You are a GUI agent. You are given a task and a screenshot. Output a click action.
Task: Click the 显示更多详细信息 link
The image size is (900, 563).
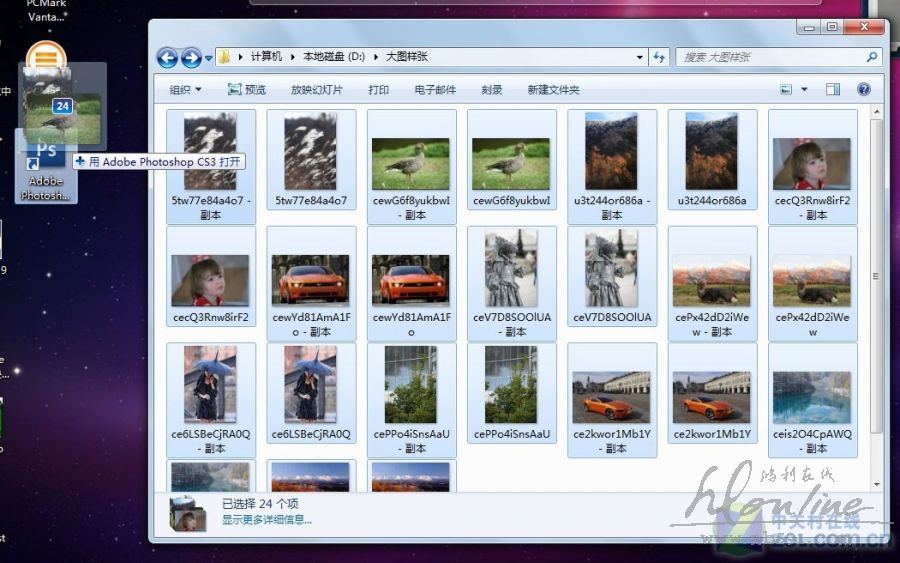pyautogui.click(x=266, y=520)
